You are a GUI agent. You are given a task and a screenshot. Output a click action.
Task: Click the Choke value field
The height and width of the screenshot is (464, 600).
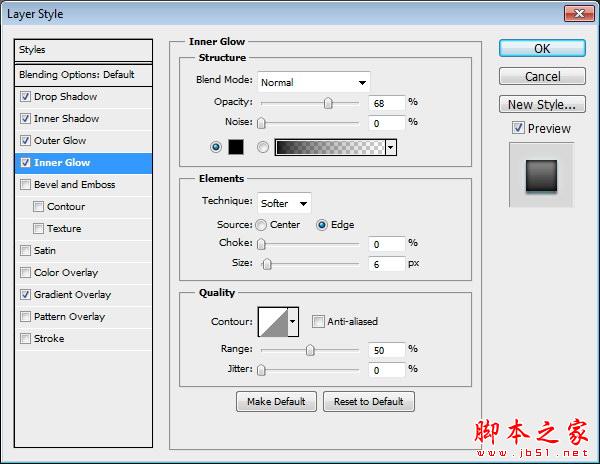[386, 244]
